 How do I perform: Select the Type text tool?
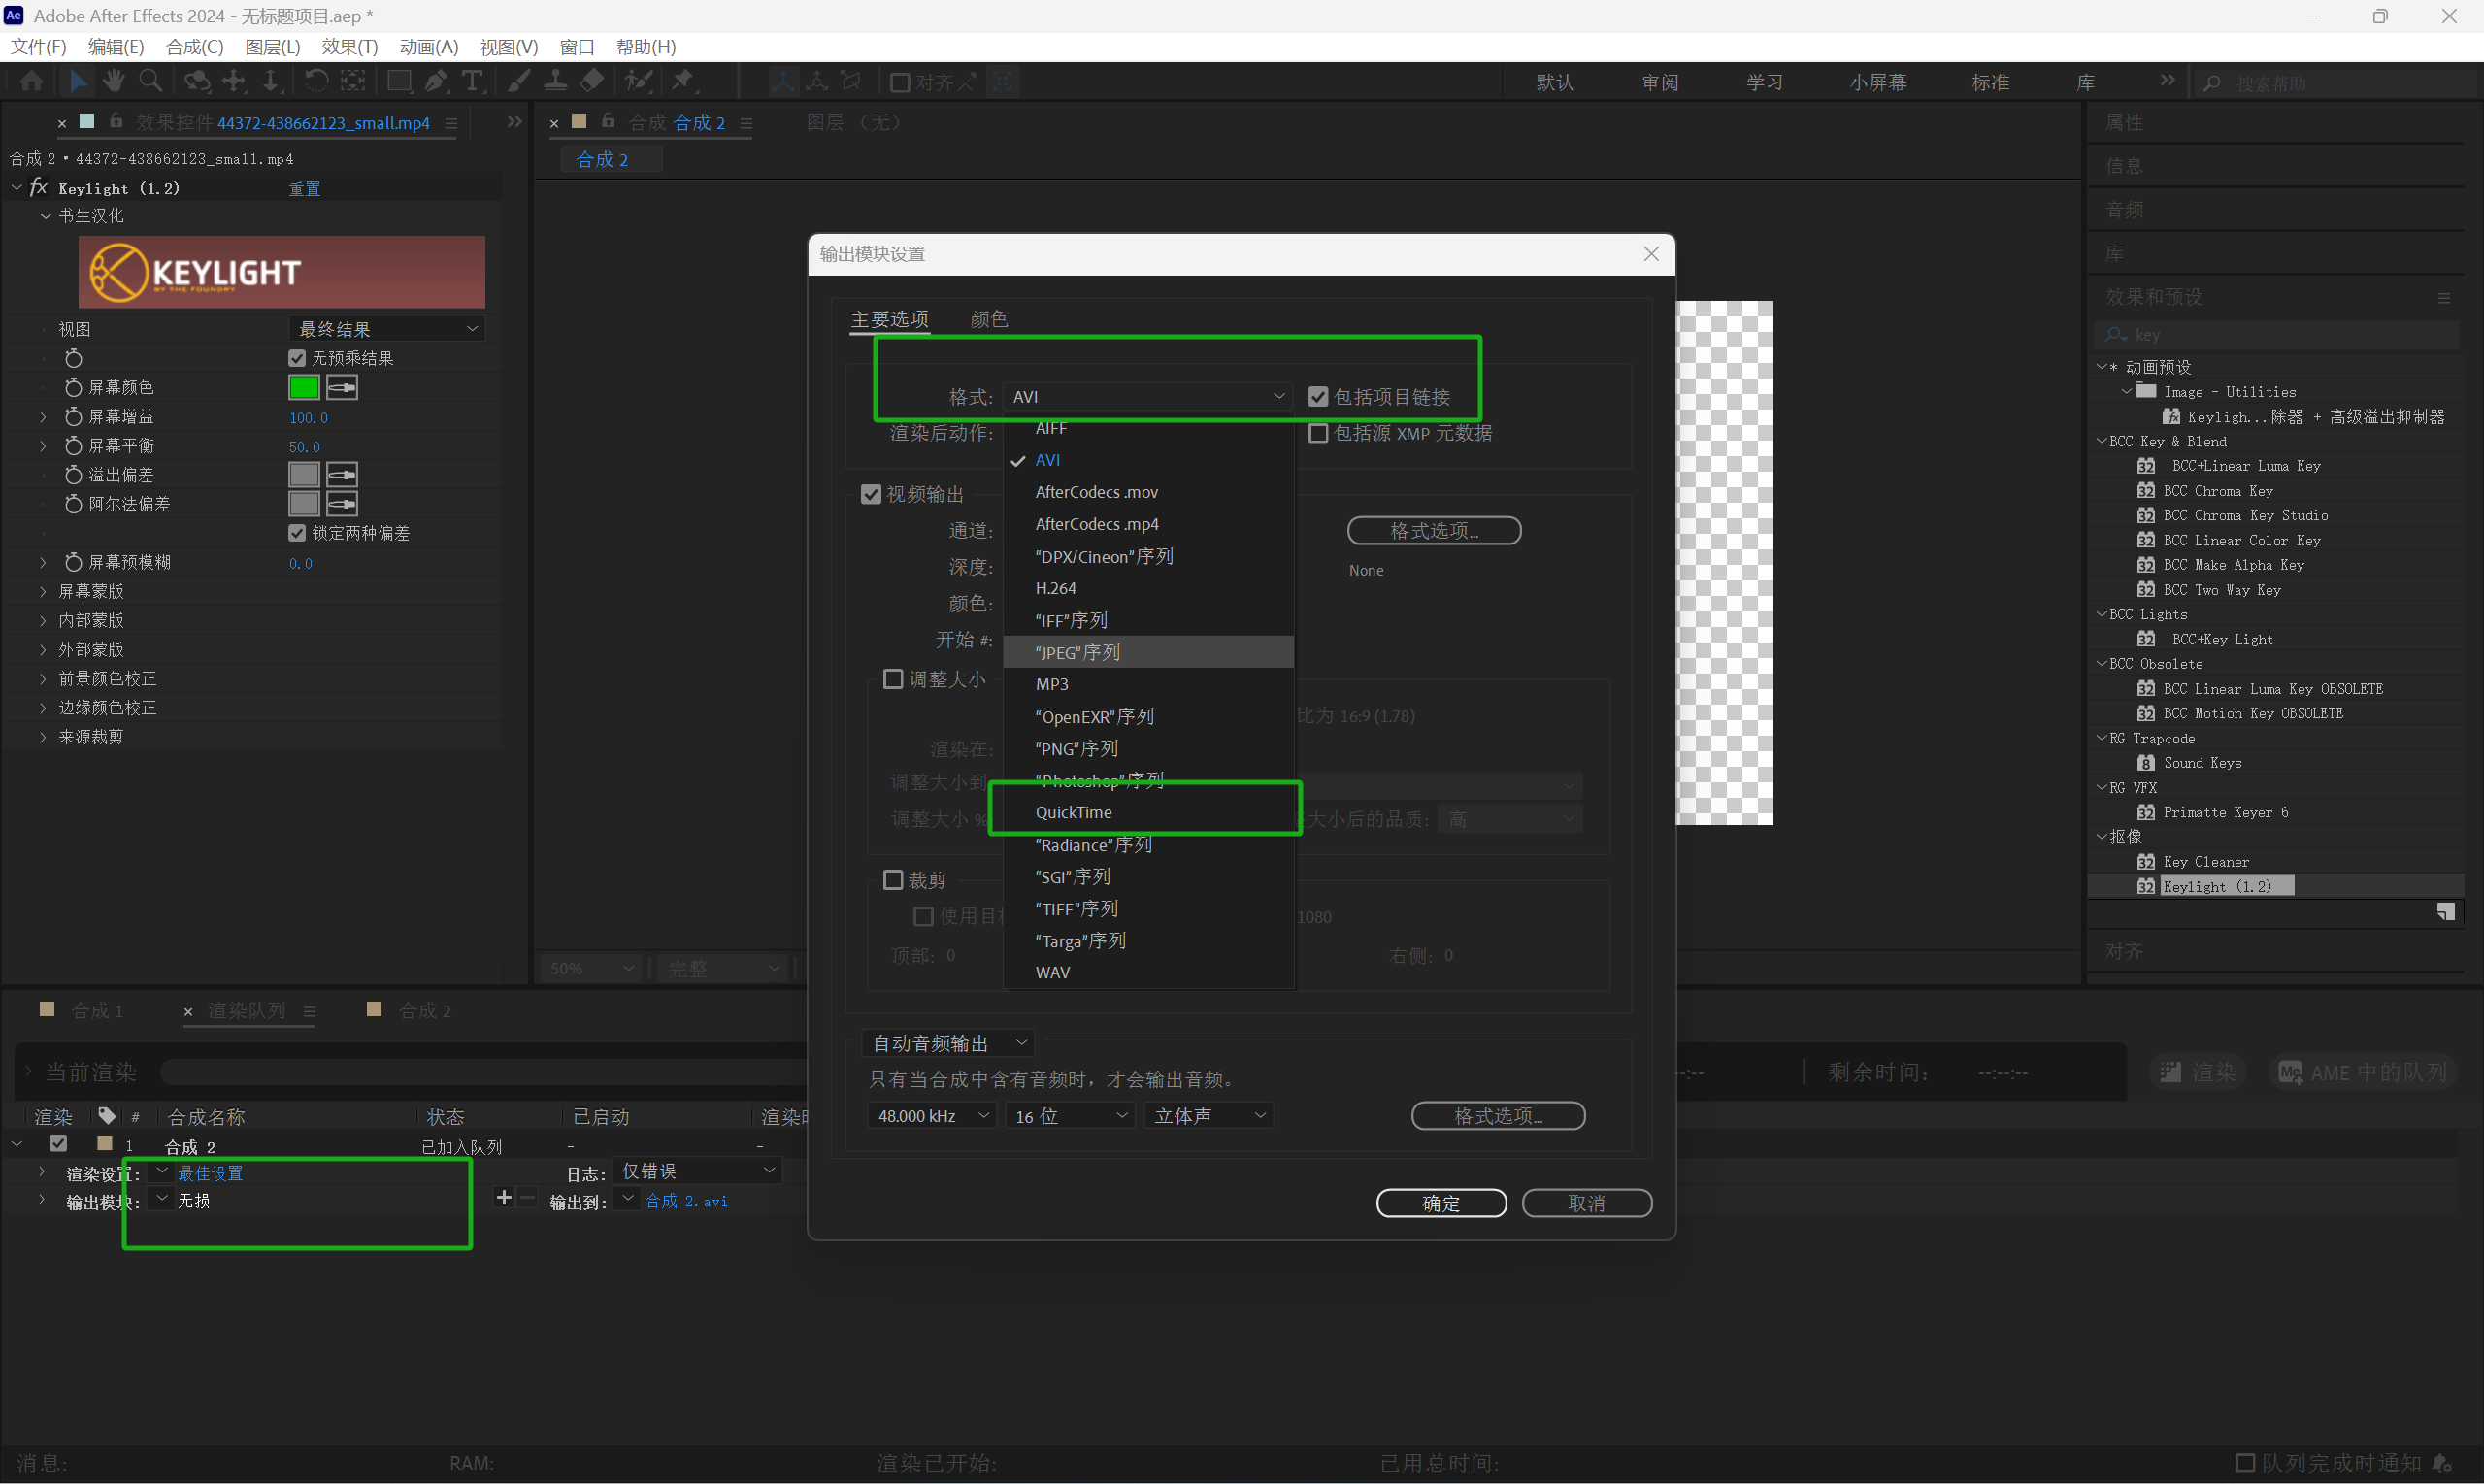[472, 81]
